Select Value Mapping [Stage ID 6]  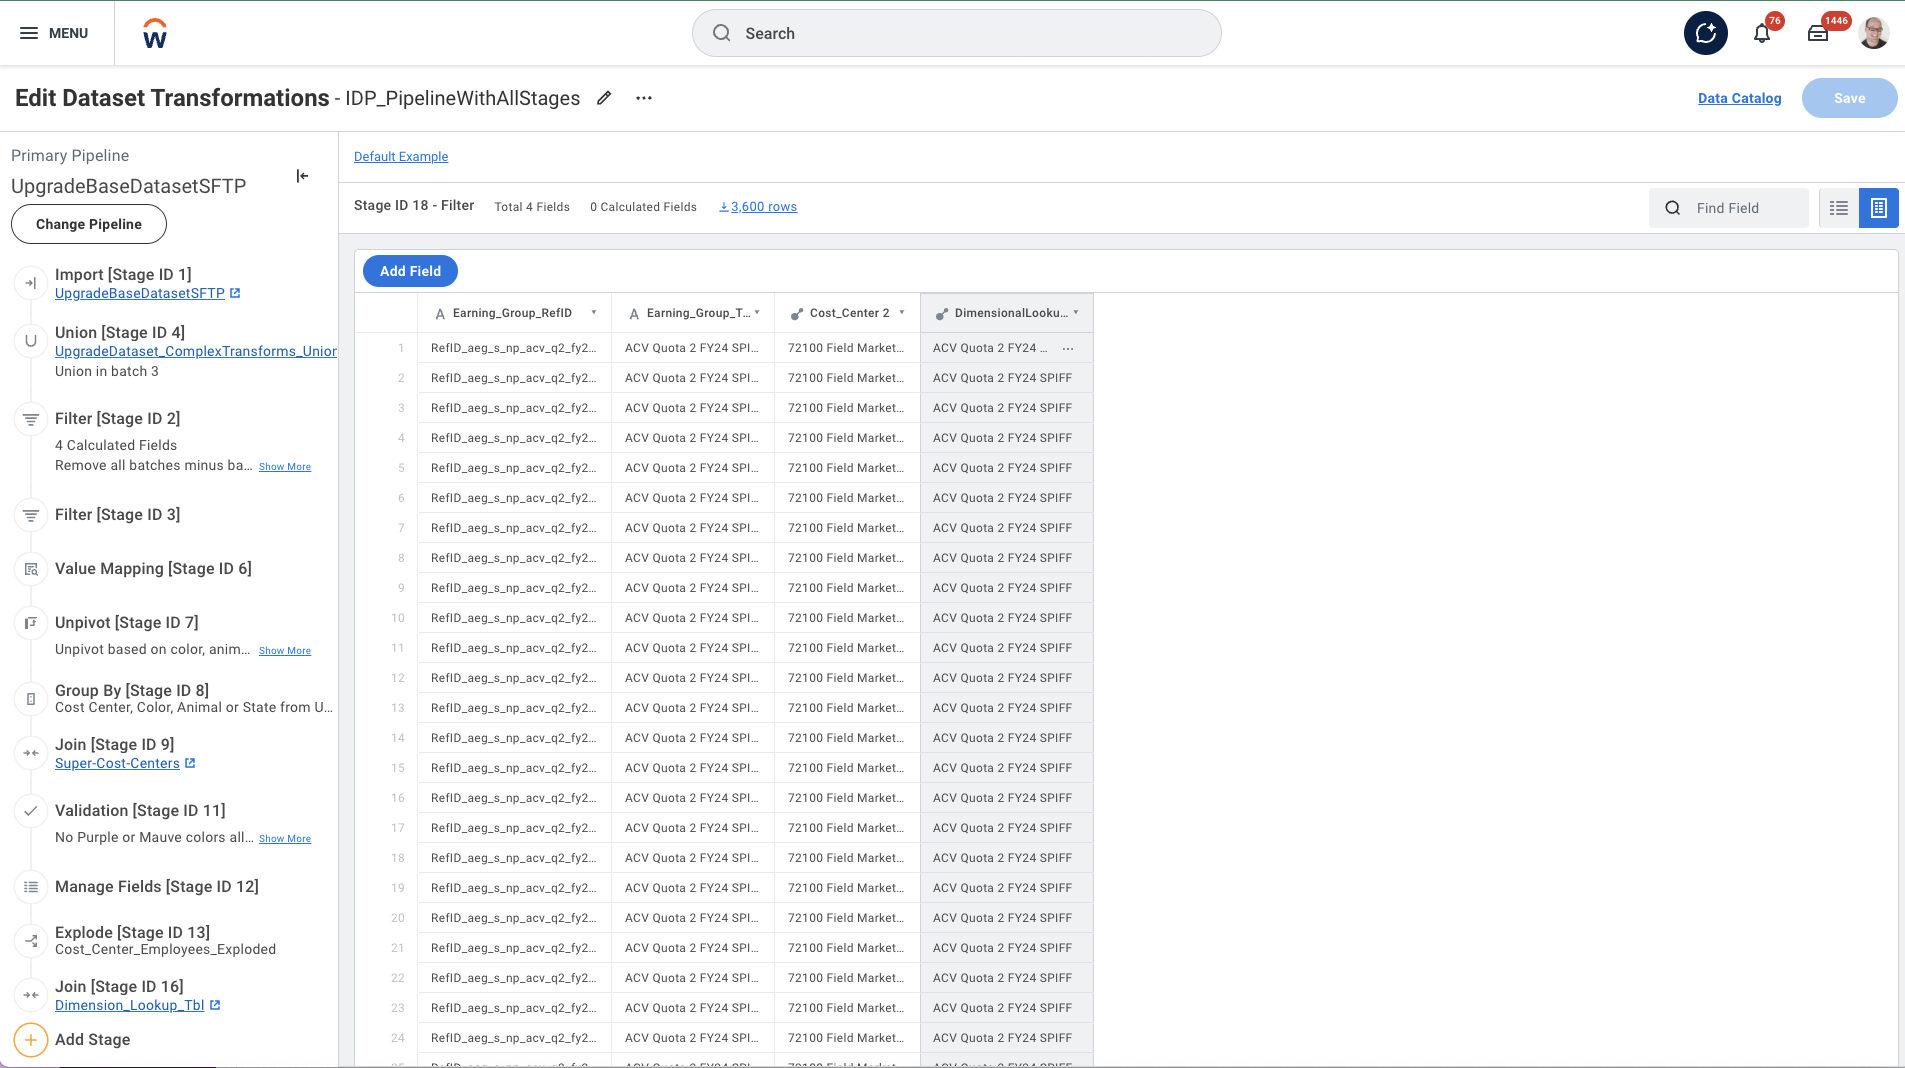153,569
